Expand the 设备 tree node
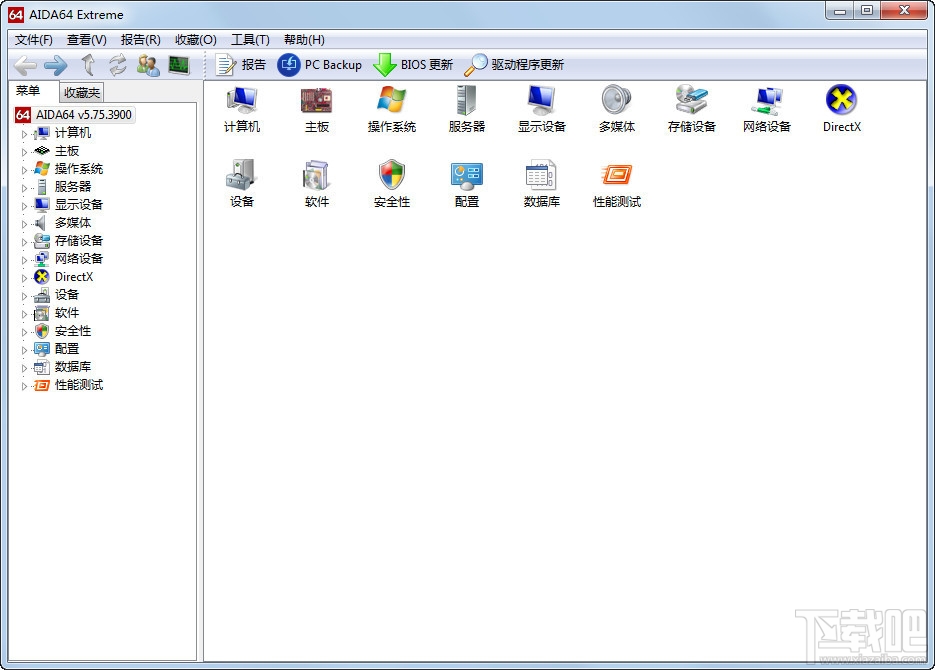 click(x=24, y=296)
